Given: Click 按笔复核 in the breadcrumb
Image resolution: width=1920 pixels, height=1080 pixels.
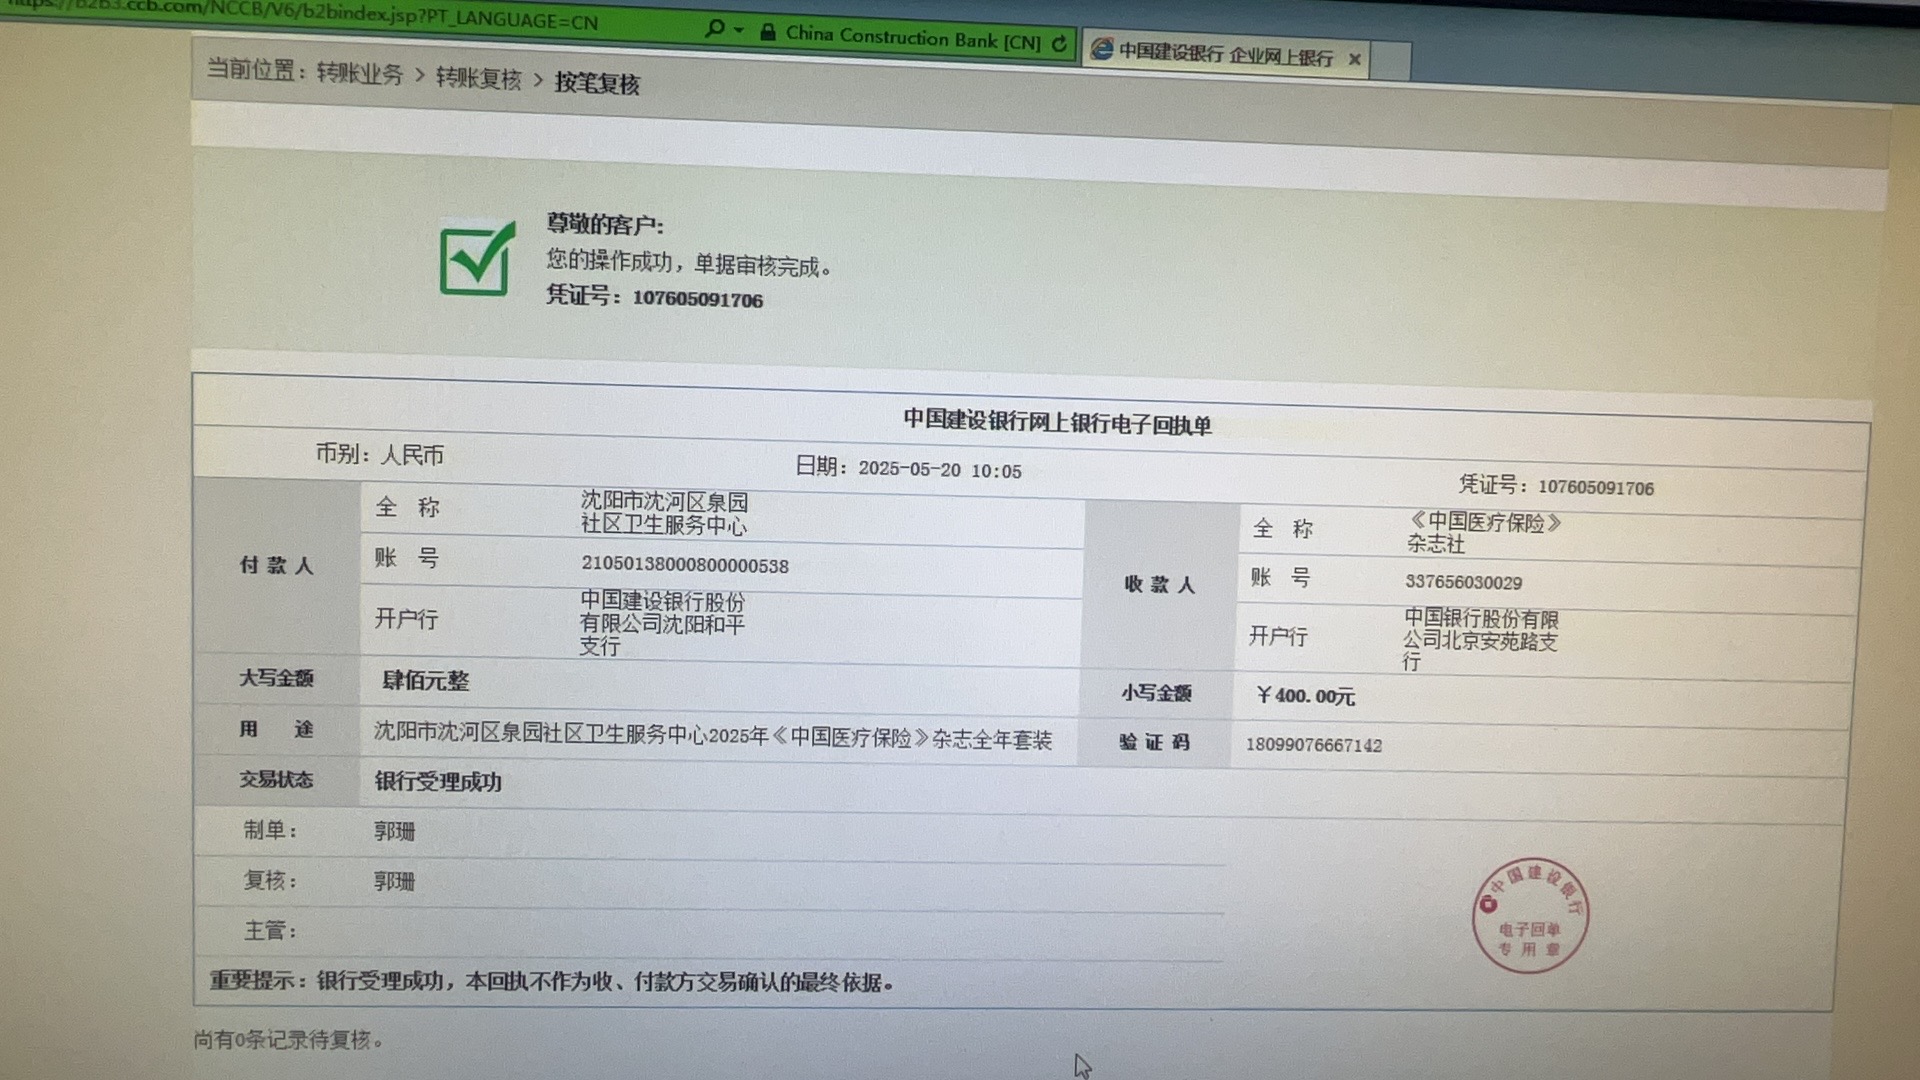Looking at the screenshot, I should (597, 83).
